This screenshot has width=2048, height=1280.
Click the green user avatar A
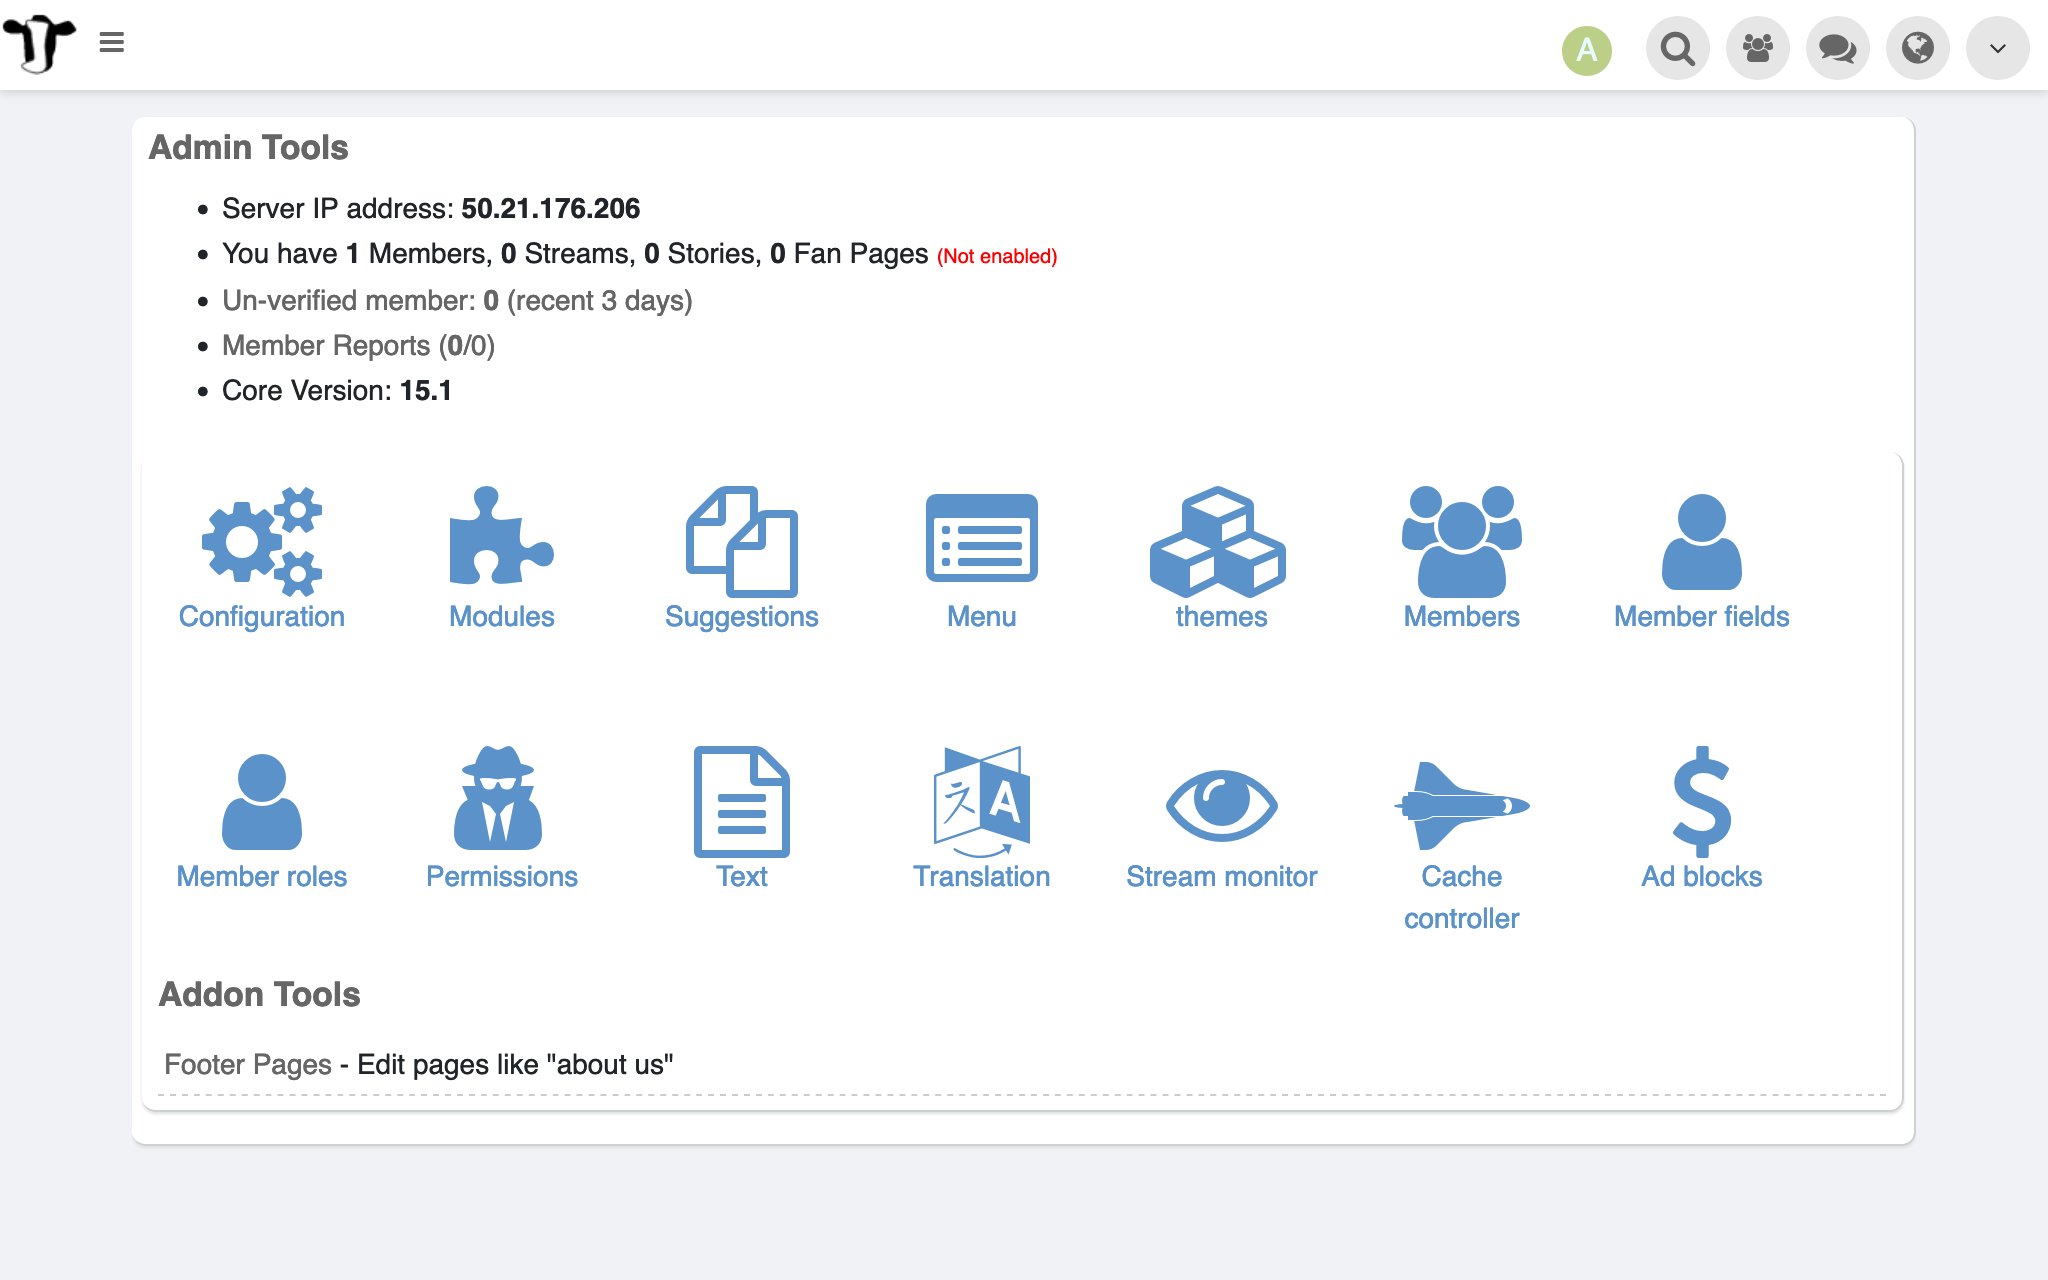(x=1587, y=50)
